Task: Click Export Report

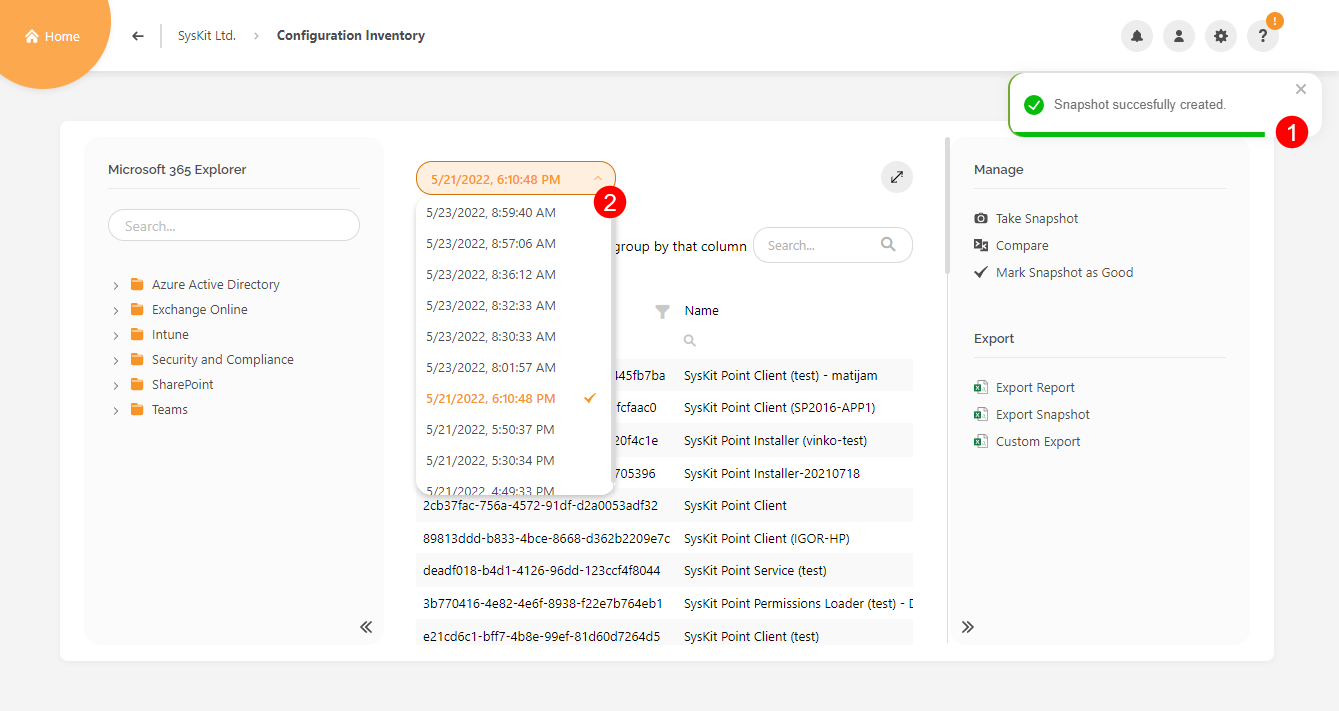Action: point(1035,387)
